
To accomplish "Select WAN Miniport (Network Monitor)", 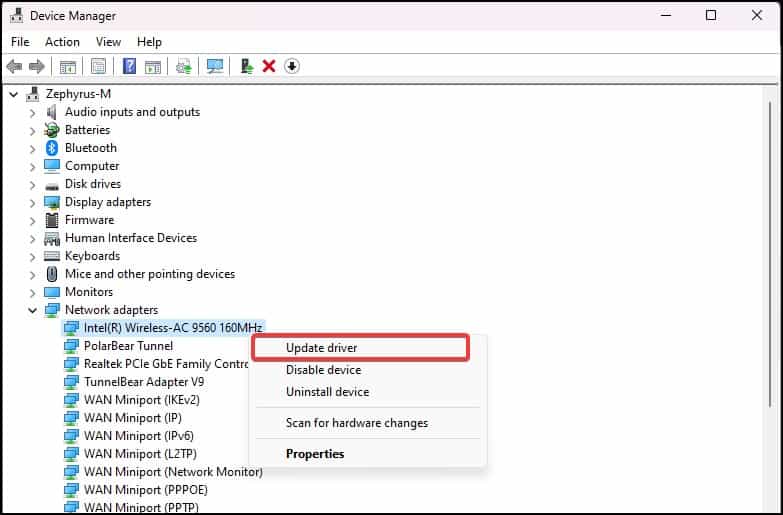I will pyautogui.click(x=173, y=472).
